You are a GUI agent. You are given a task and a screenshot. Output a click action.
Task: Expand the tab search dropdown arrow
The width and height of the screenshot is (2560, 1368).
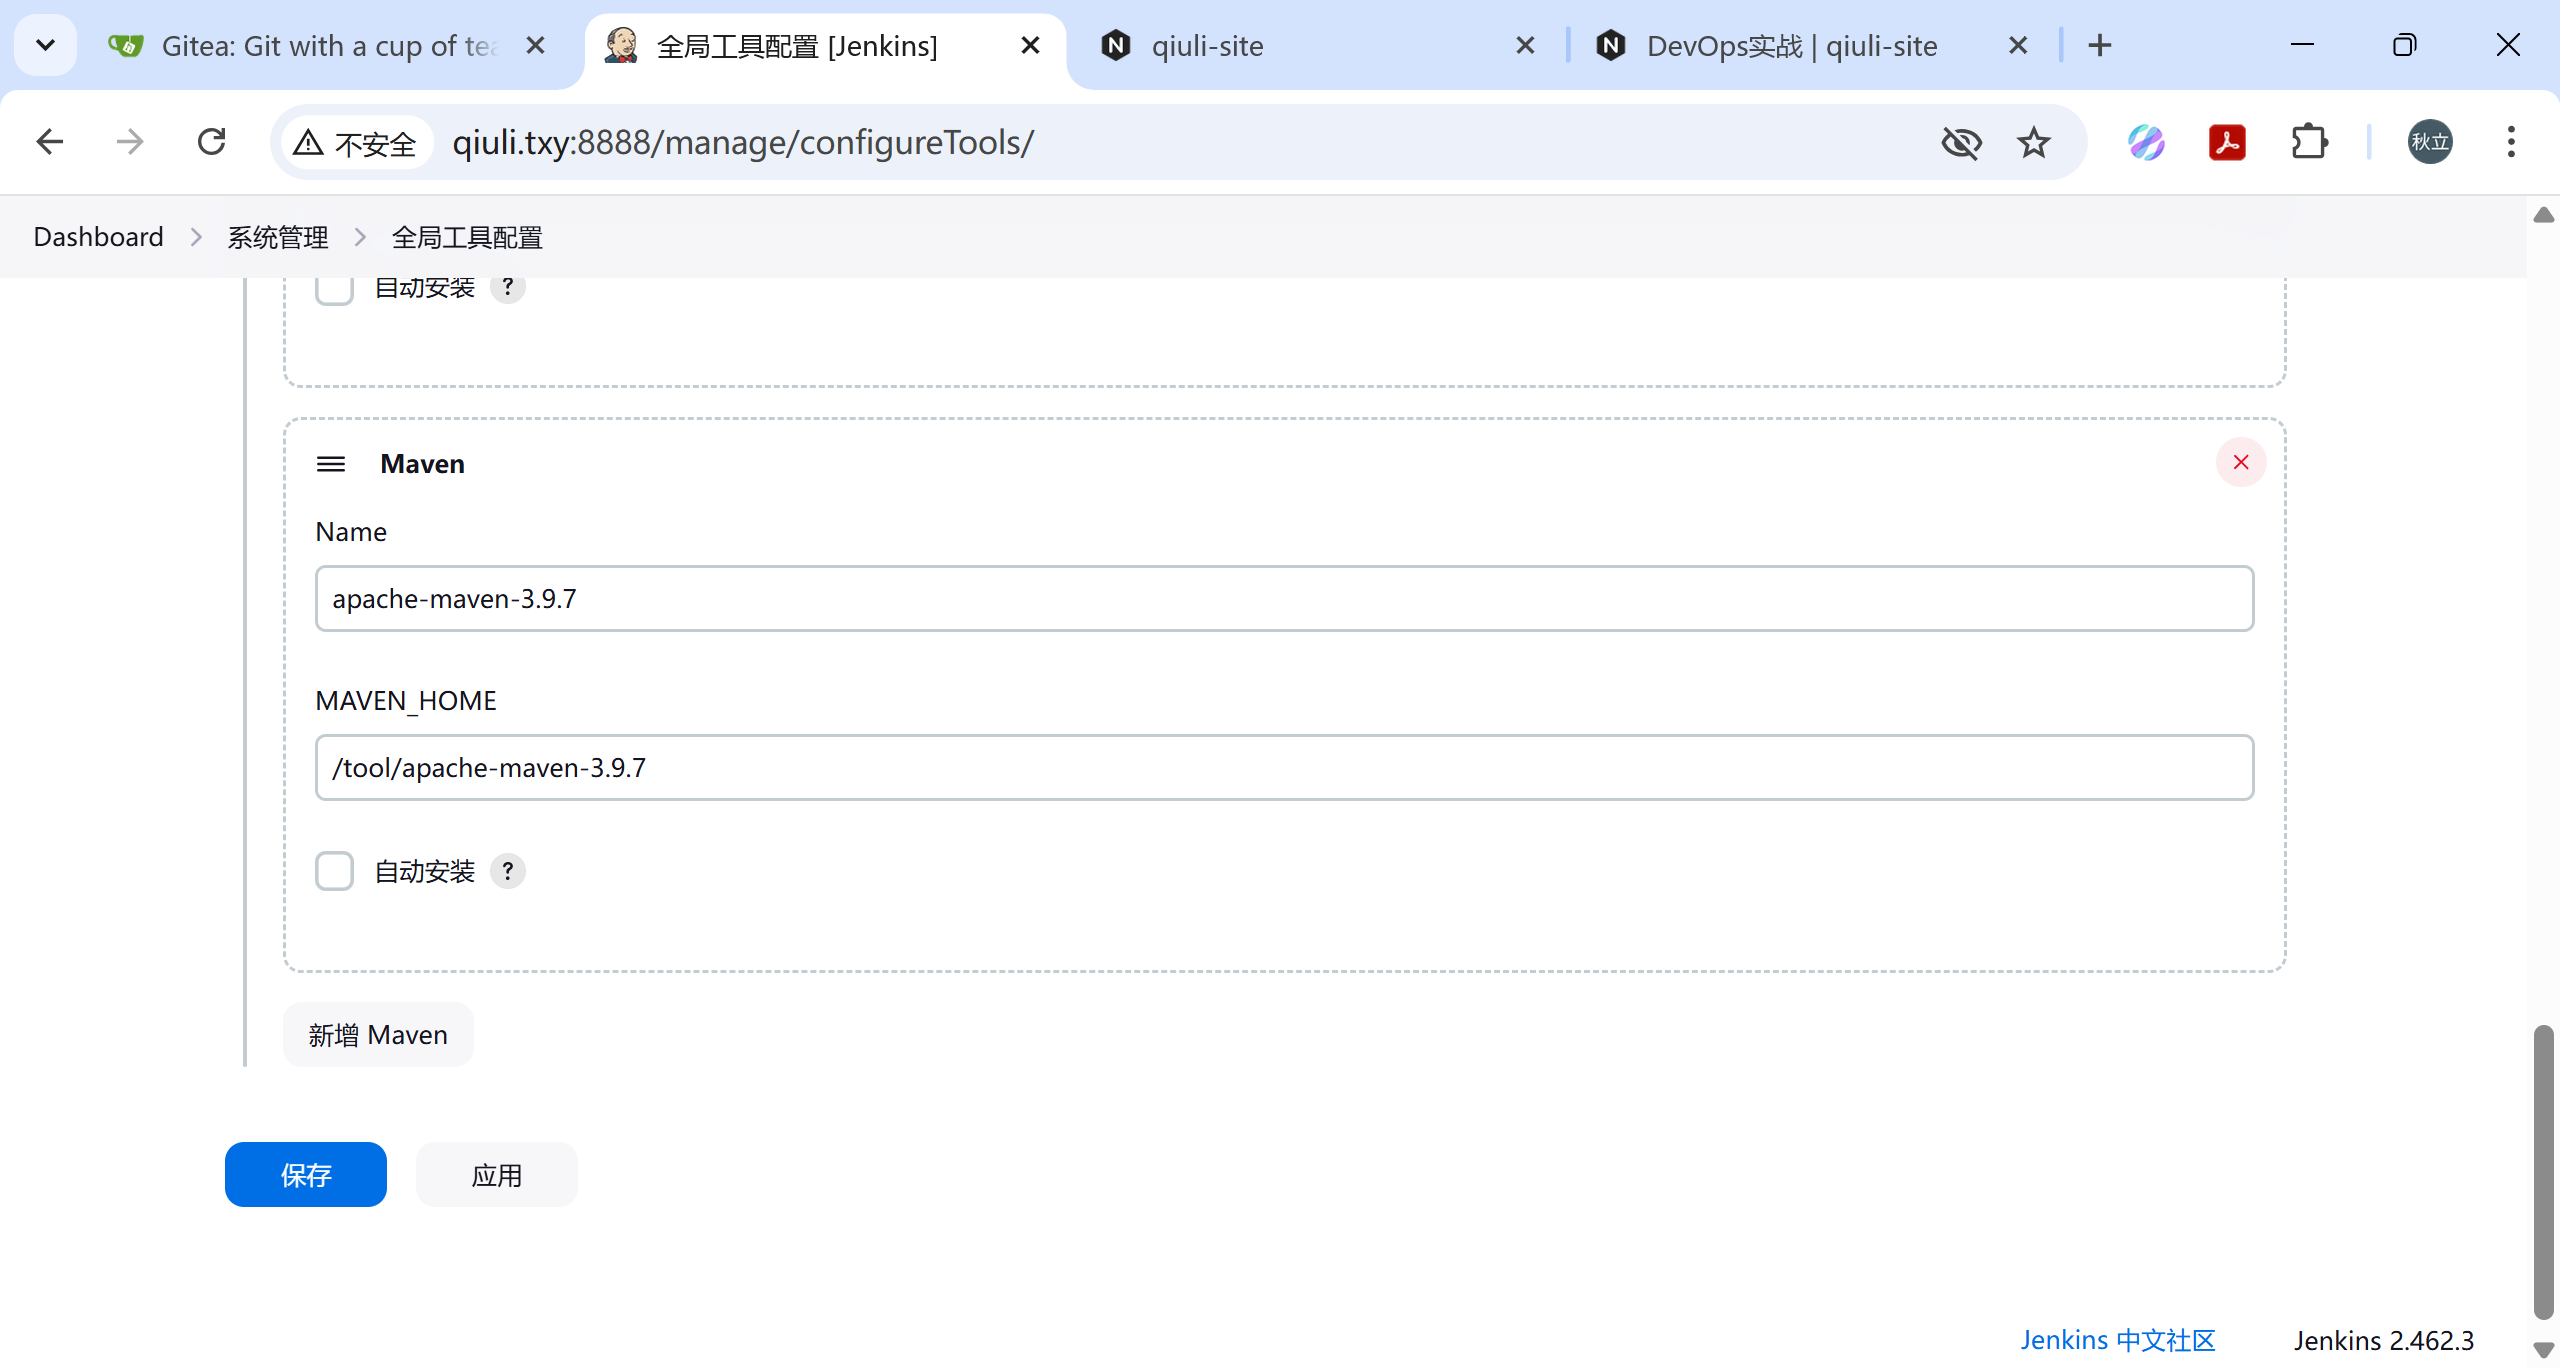[x=45, y=45]
